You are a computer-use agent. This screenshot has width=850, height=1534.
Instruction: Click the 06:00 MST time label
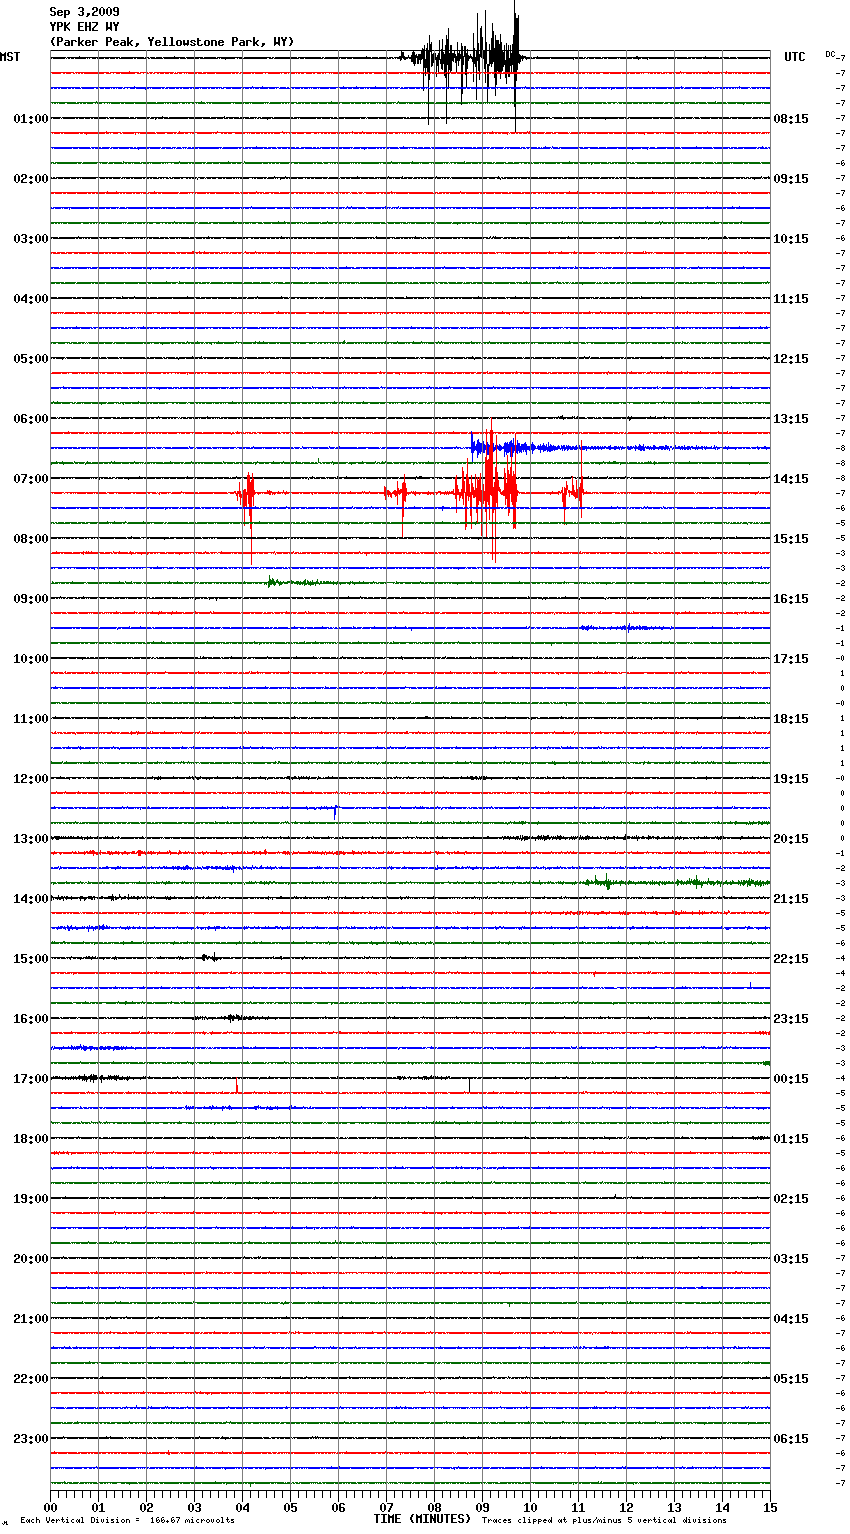(x=31, y=419)
